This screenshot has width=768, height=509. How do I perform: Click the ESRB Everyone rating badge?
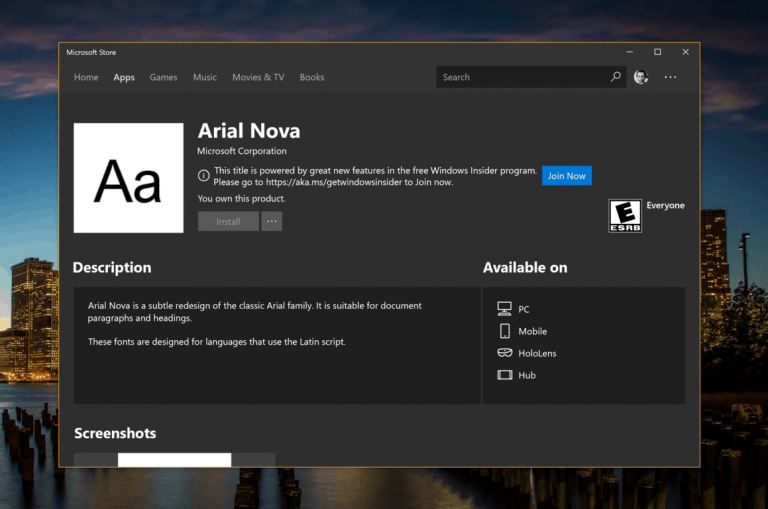pyautogui.click(x=625, y=216)
